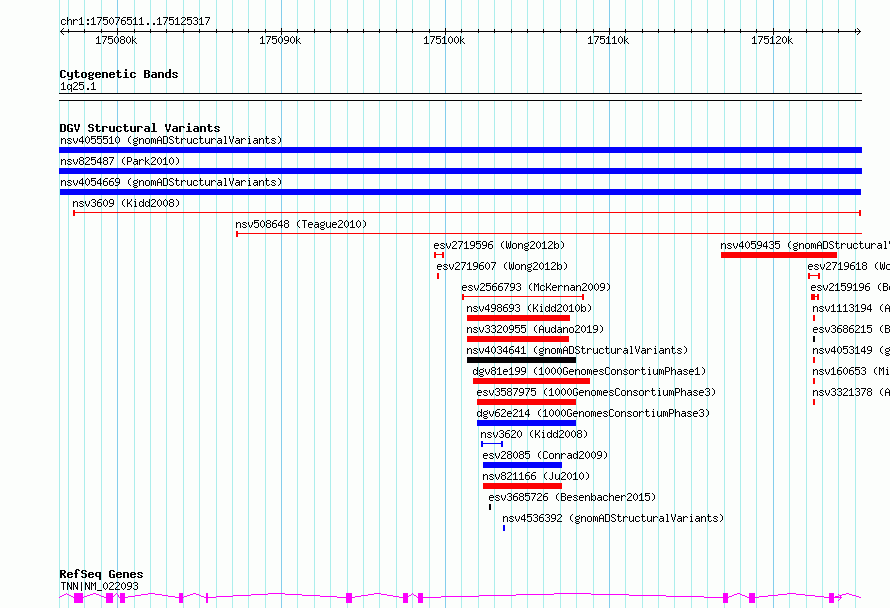This screenshot has height=608, width=890.
Task: Open esv2566793 (McKernan2009) variant
Action: (x=536, y=287)
